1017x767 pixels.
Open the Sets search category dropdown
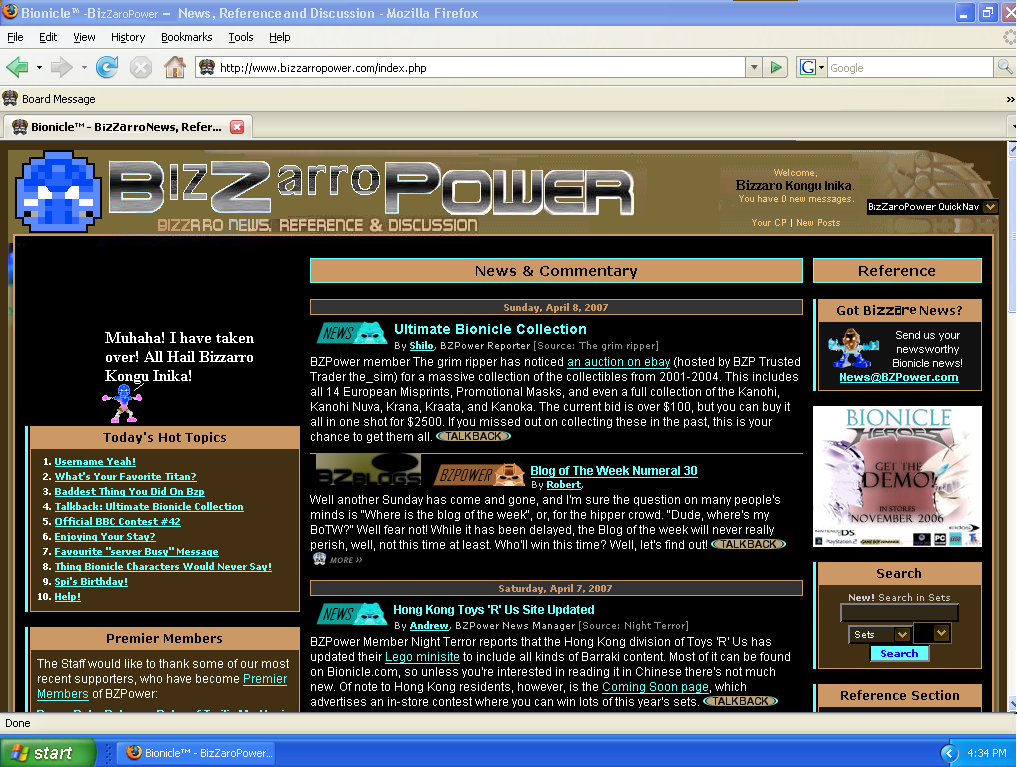879,633
